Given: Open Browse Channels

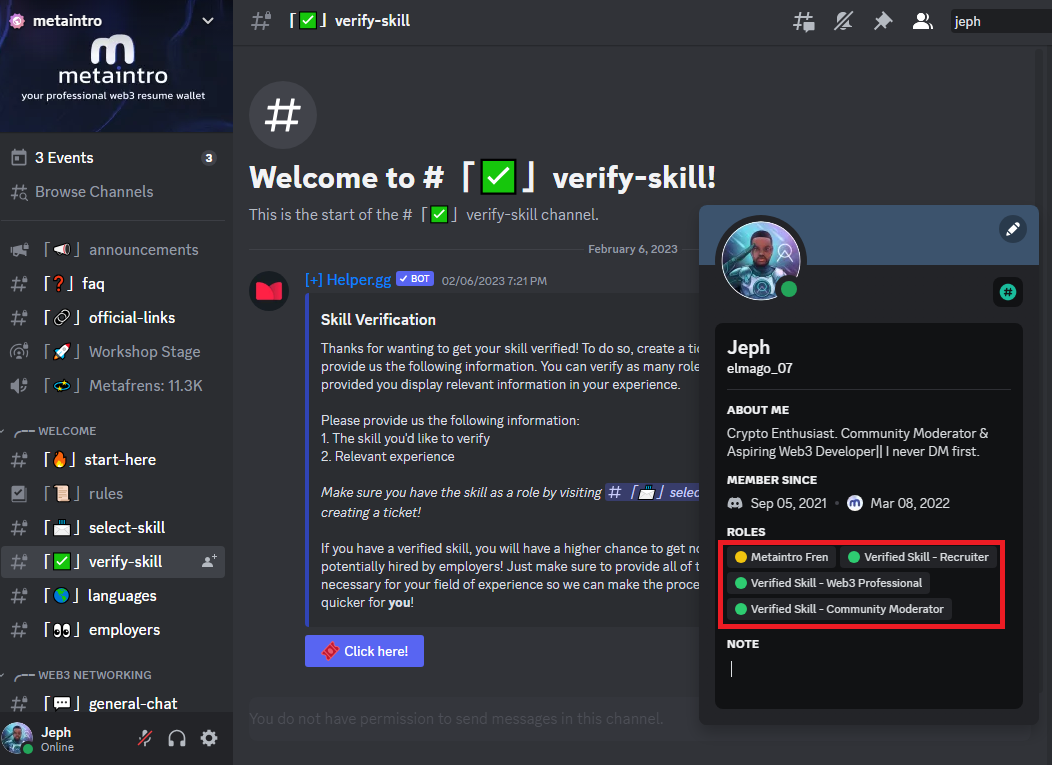Looking at the screenshot, I should (x=113, y=192).
